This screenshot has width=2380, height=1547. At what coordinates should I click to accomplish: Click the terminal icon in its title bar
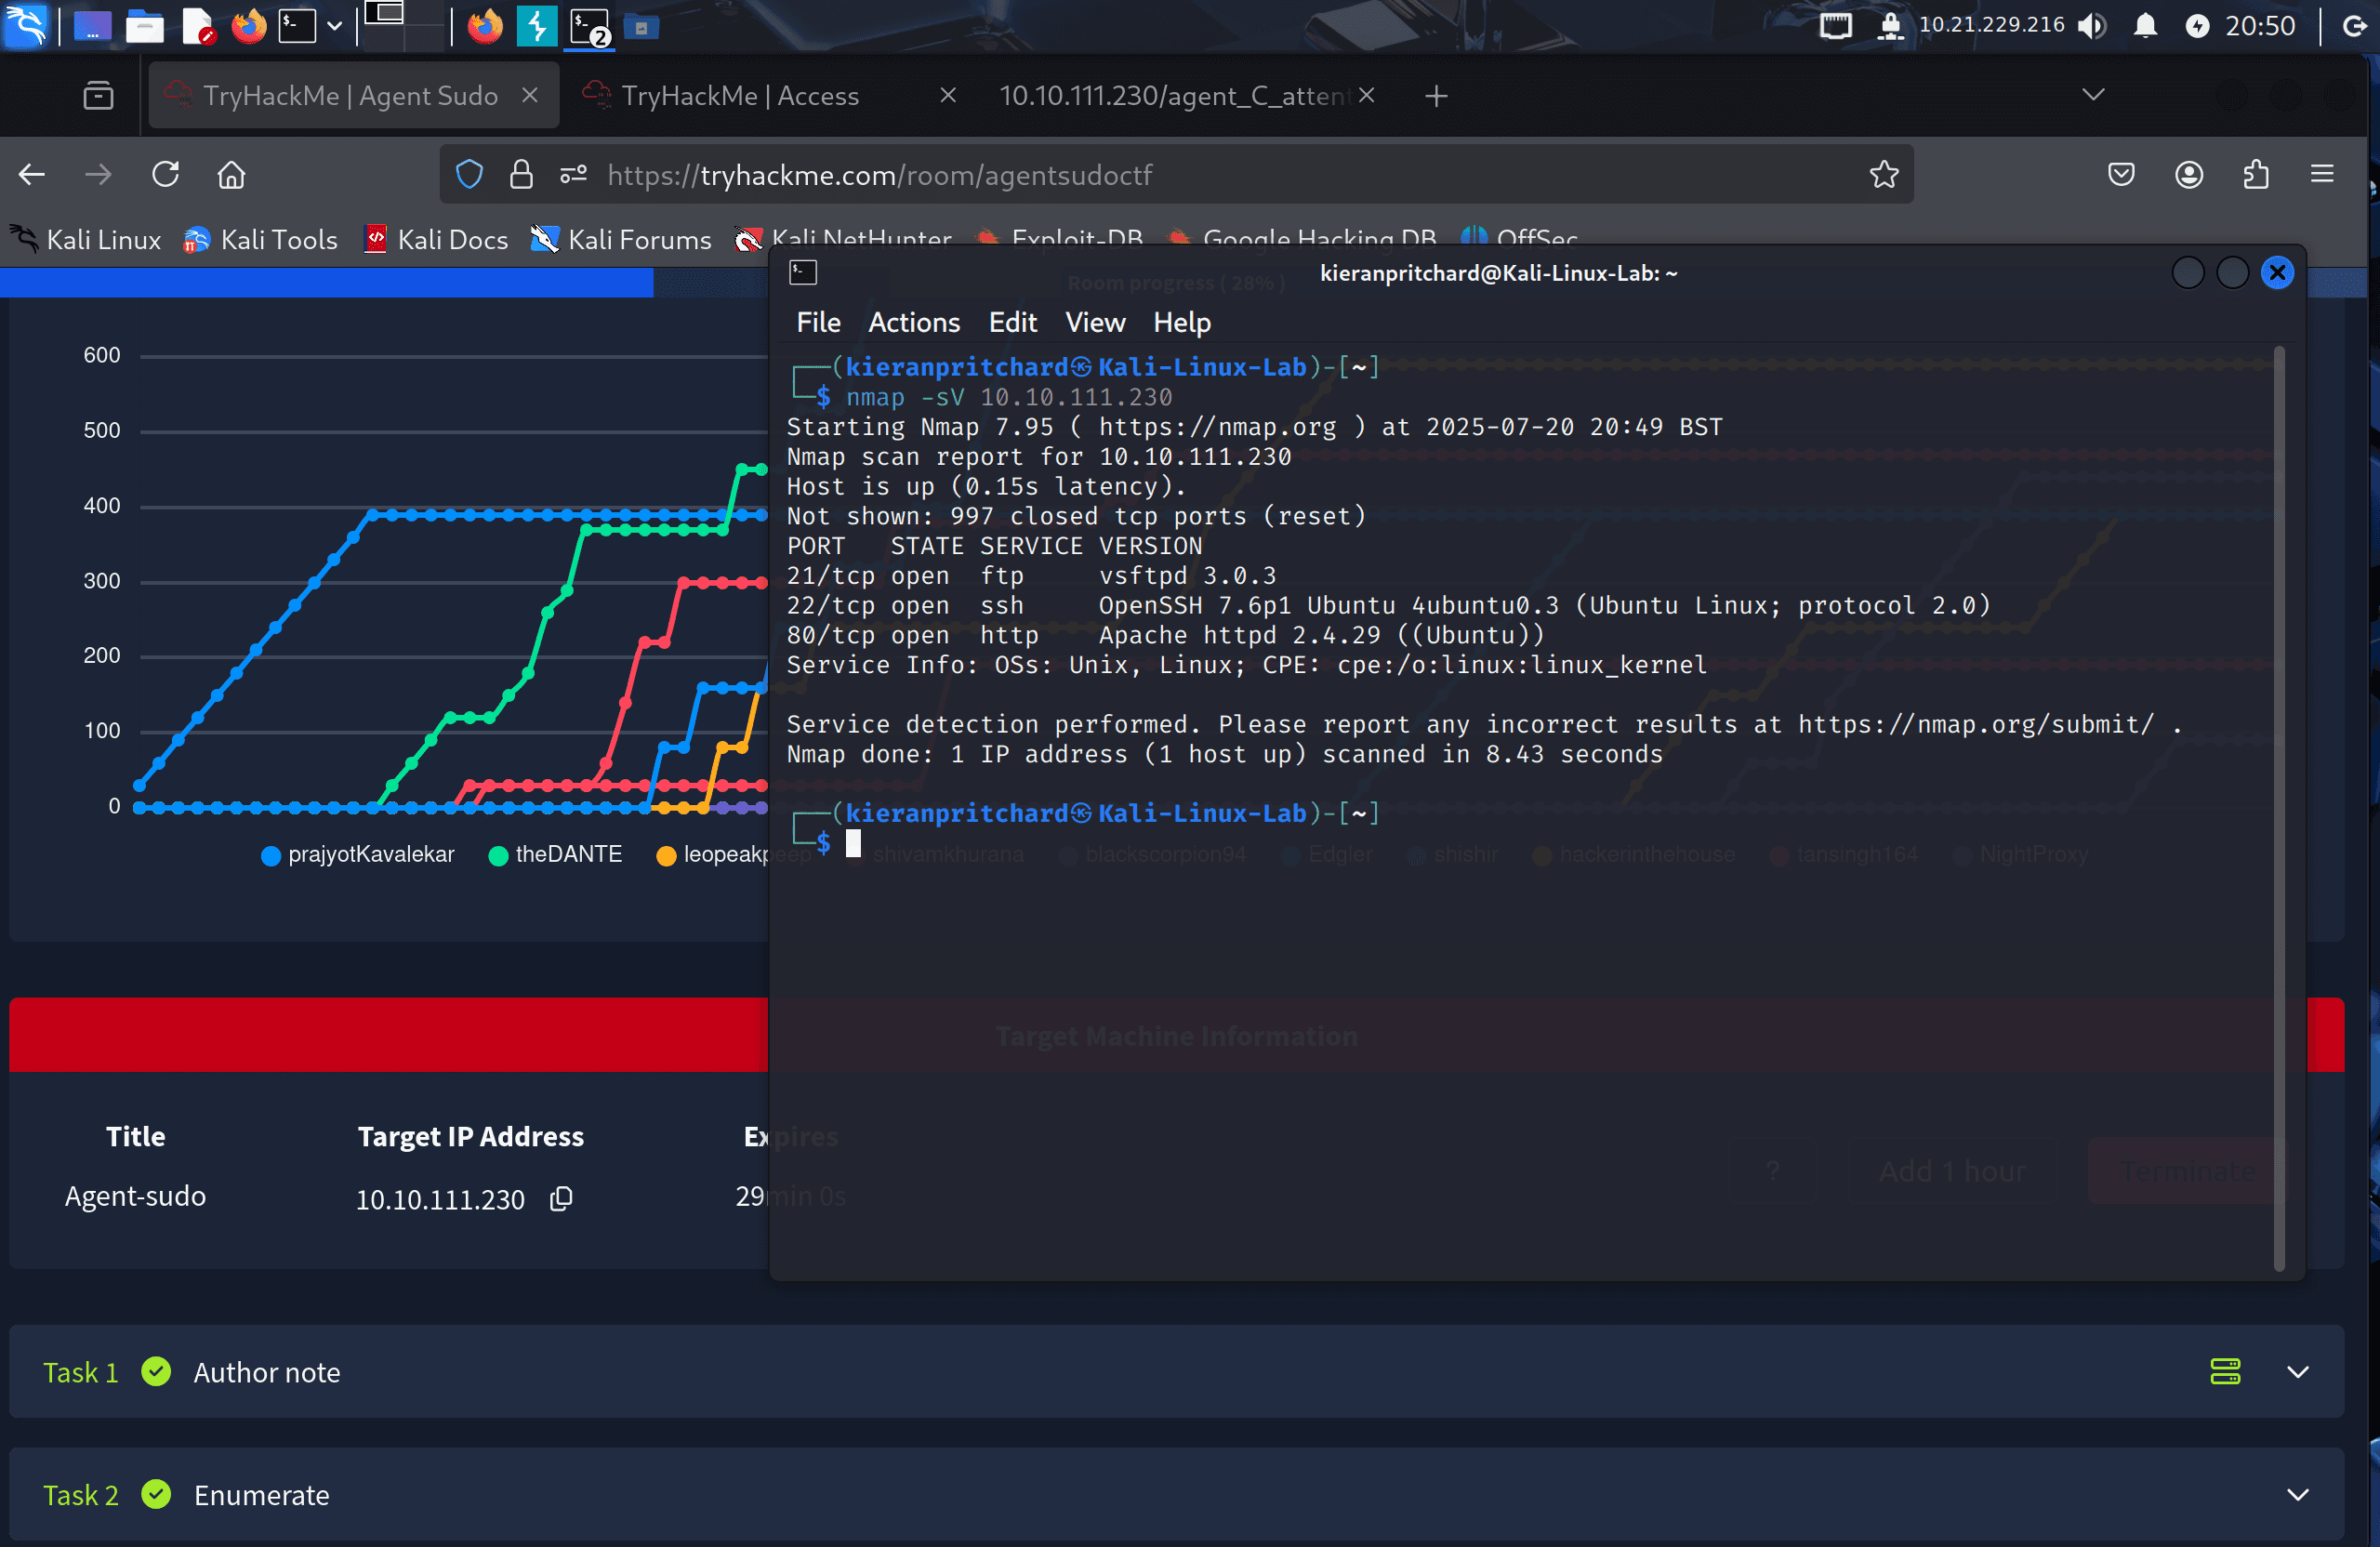coord(803,273)
